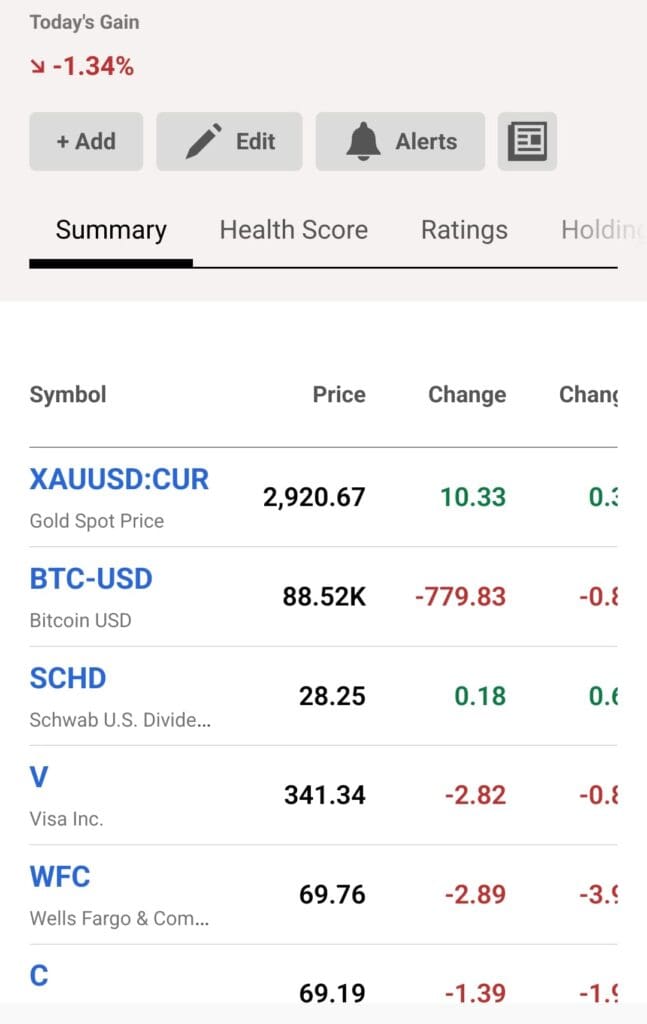Screen dimensions: 647x1024
Task: Select the Summary tab
Action: pos(110,229)
